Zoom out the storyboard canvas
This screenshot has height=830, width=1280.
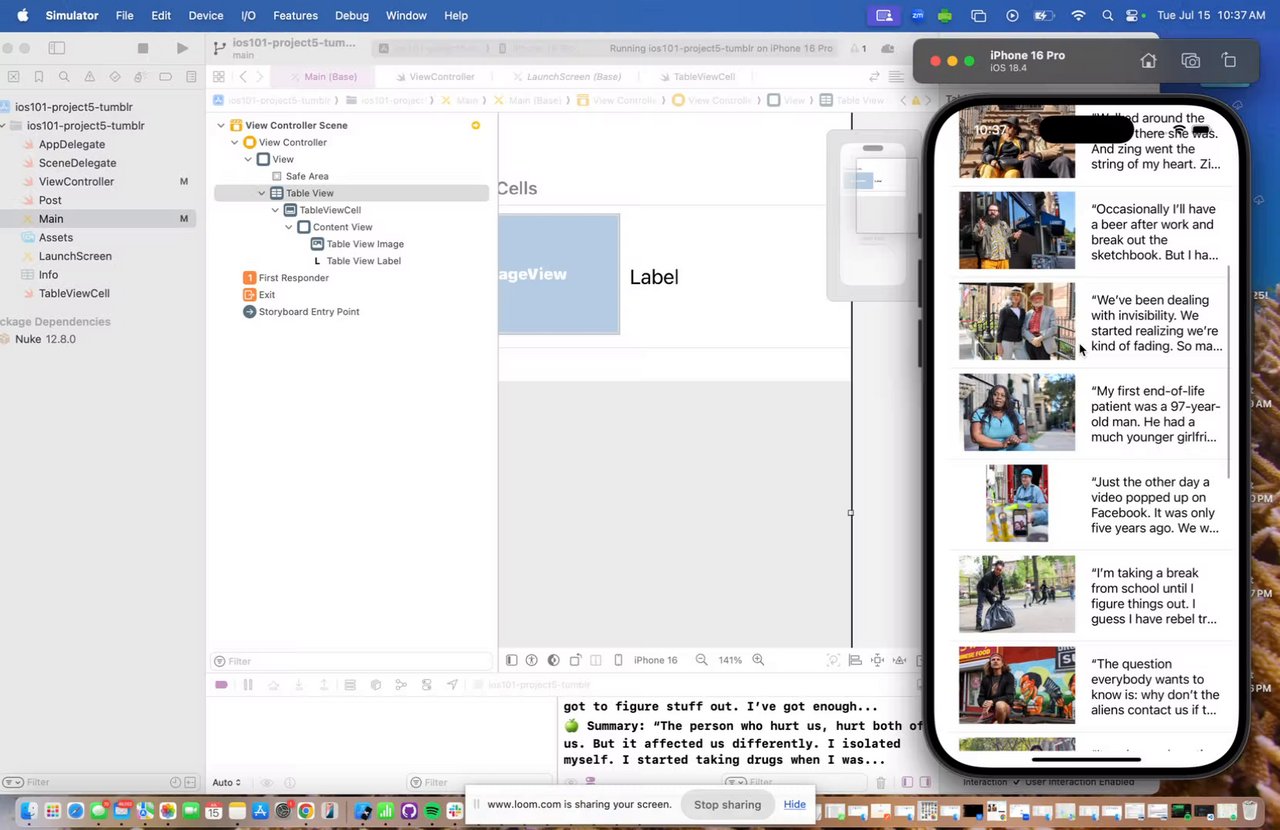(x=701, y=660)
